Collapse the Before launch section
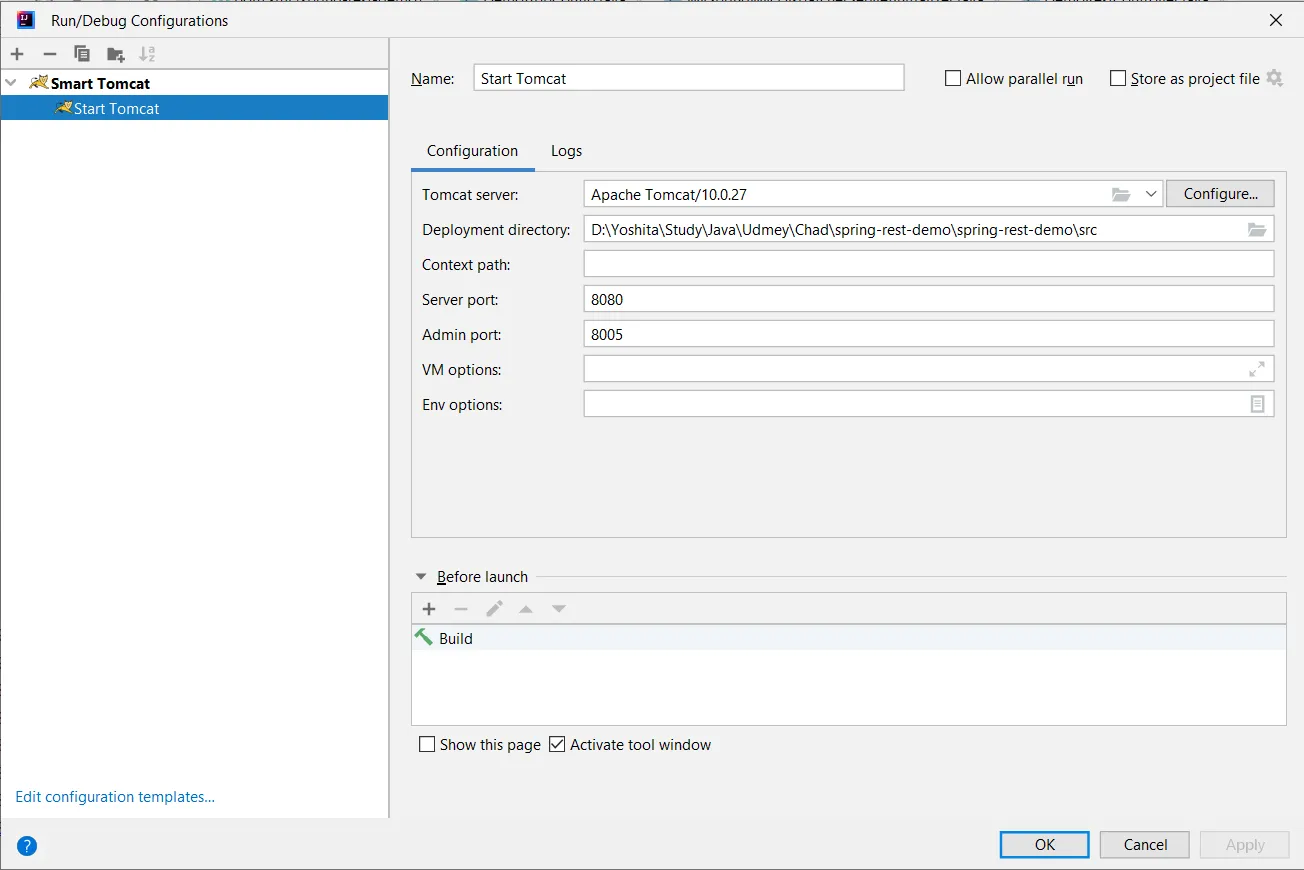The width and height of the screenshot is (1304, 870). [x=420, y=577]
